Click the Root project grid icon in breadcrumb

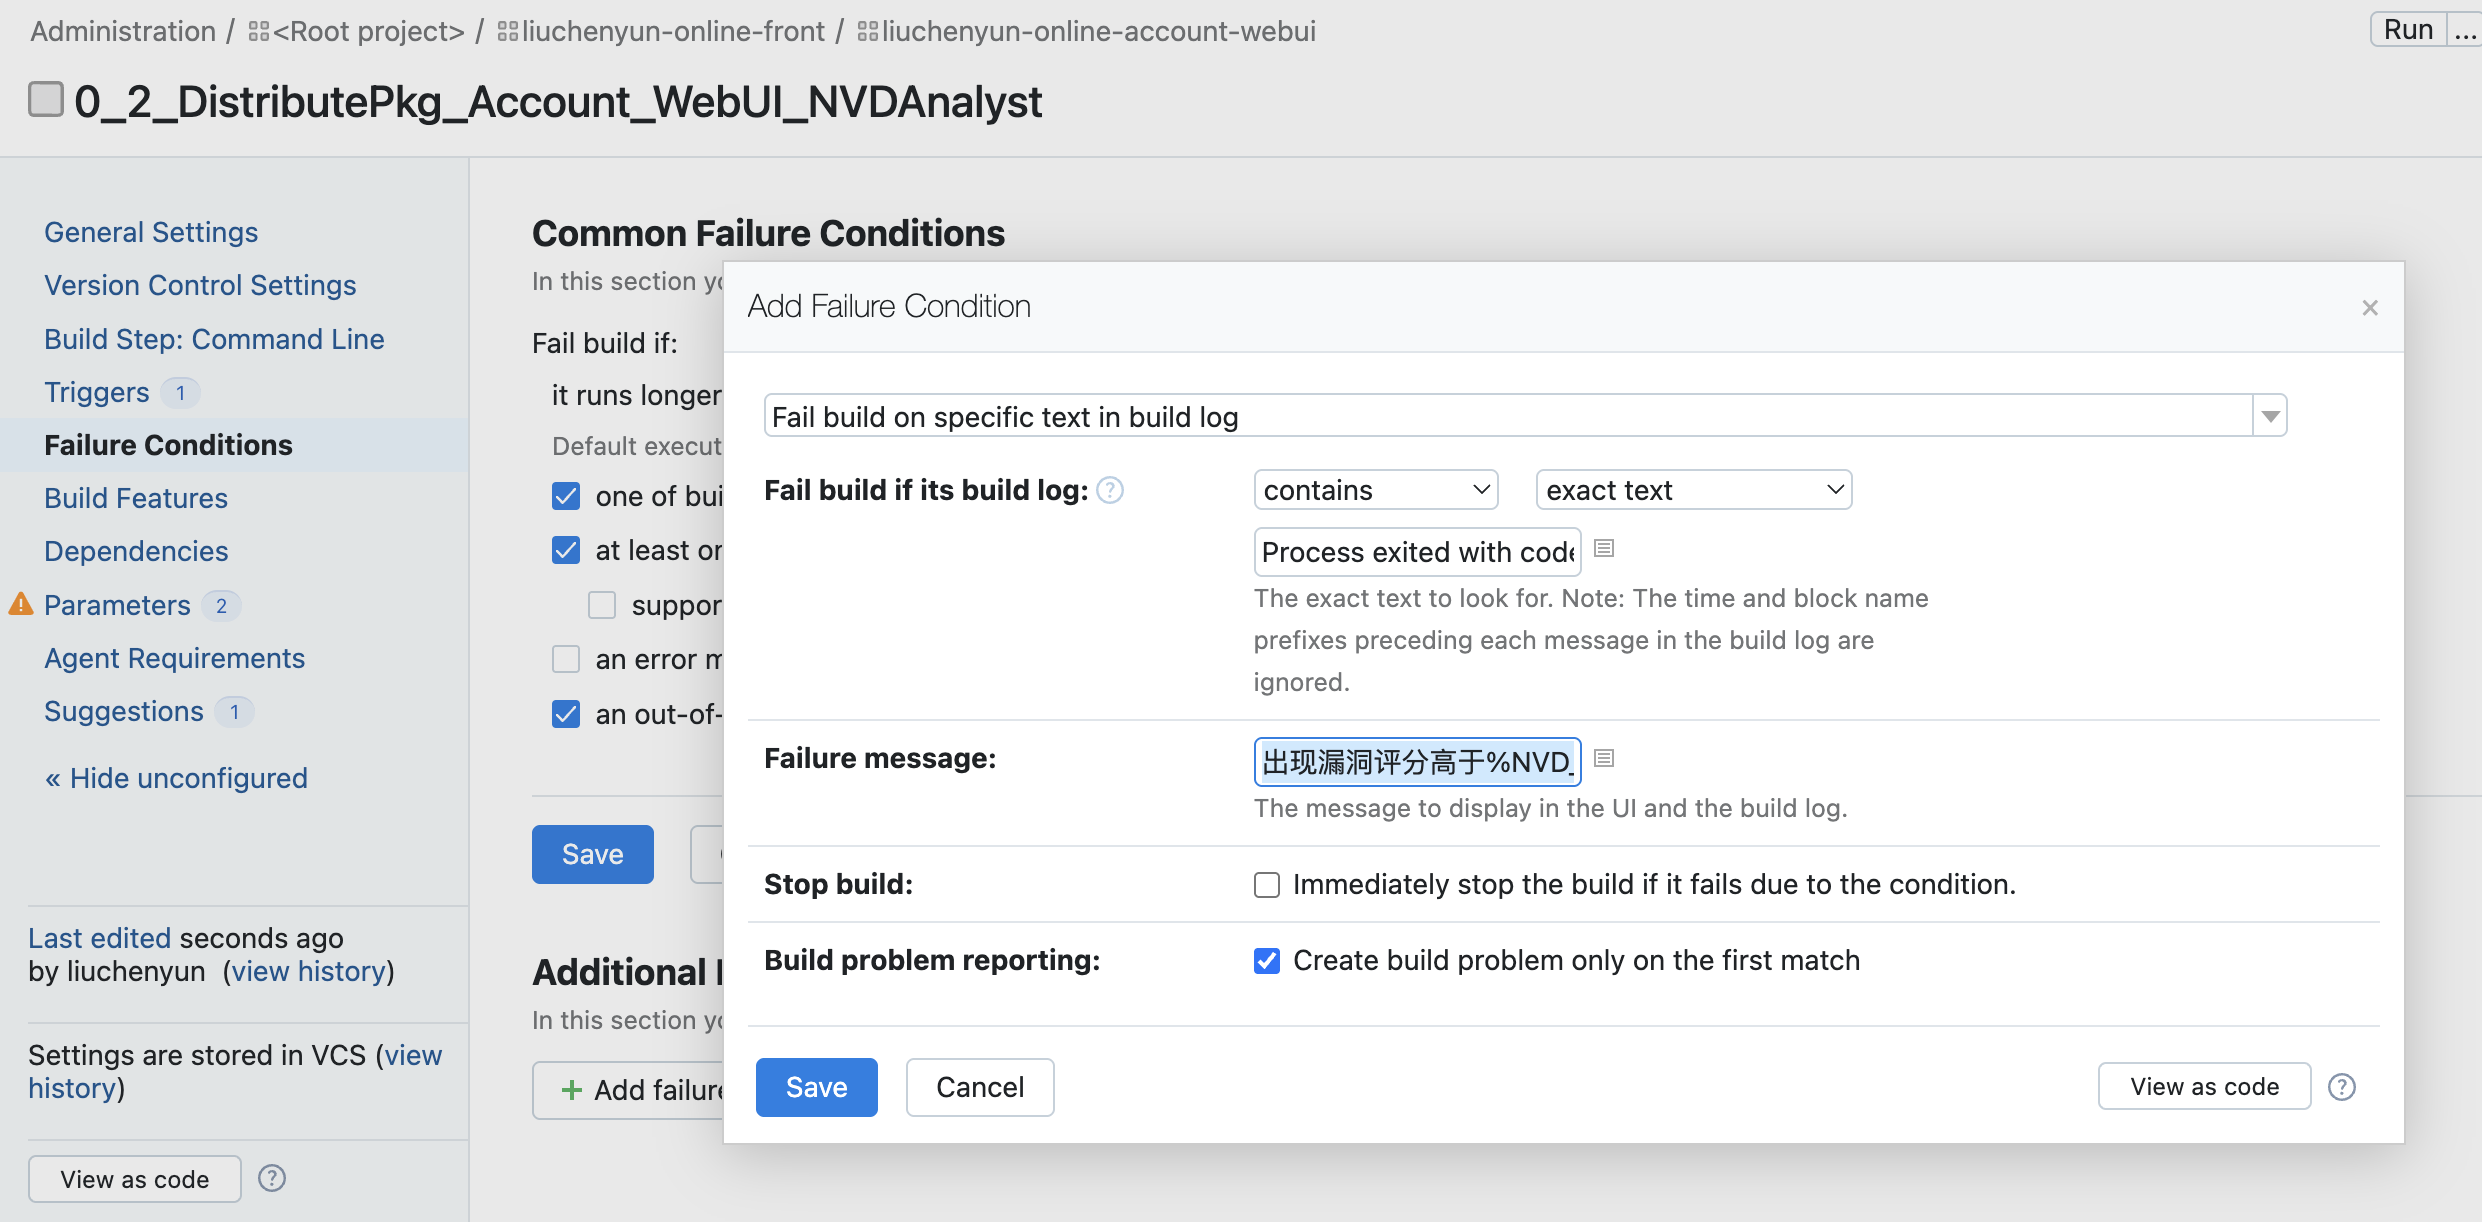click(x=259, y=32)
